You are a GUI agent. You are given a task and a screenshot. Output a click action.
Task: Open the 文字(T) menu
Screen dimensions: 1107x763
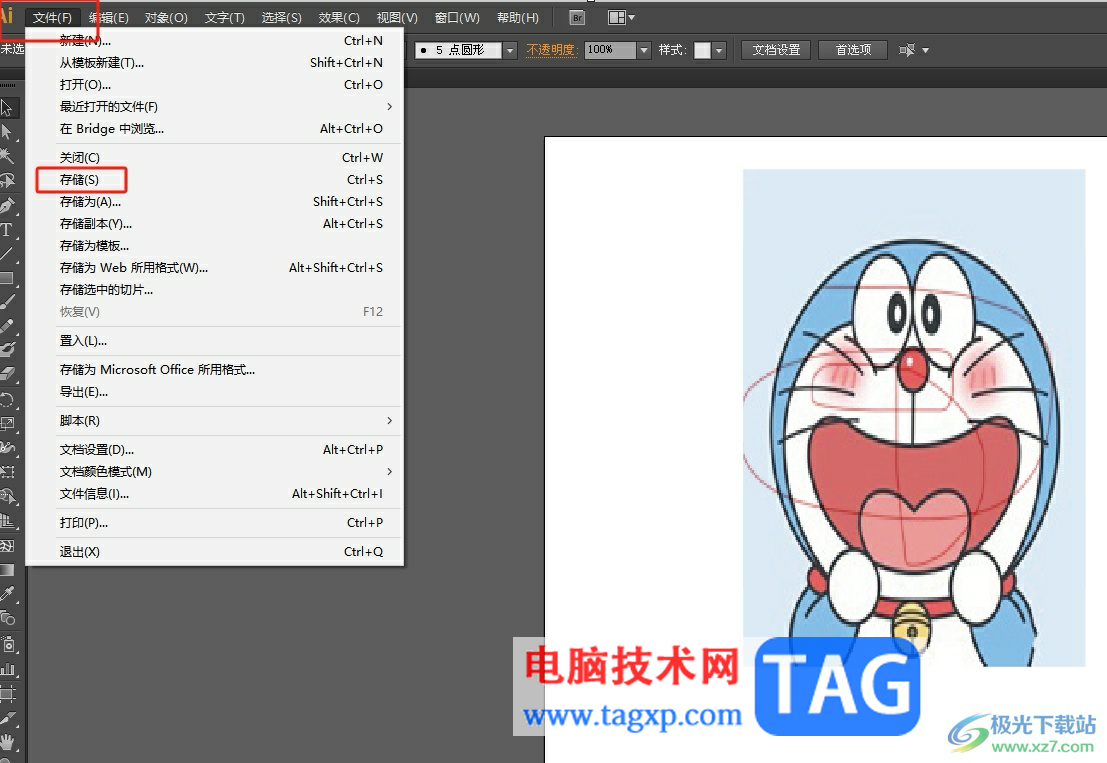point(225,18)
